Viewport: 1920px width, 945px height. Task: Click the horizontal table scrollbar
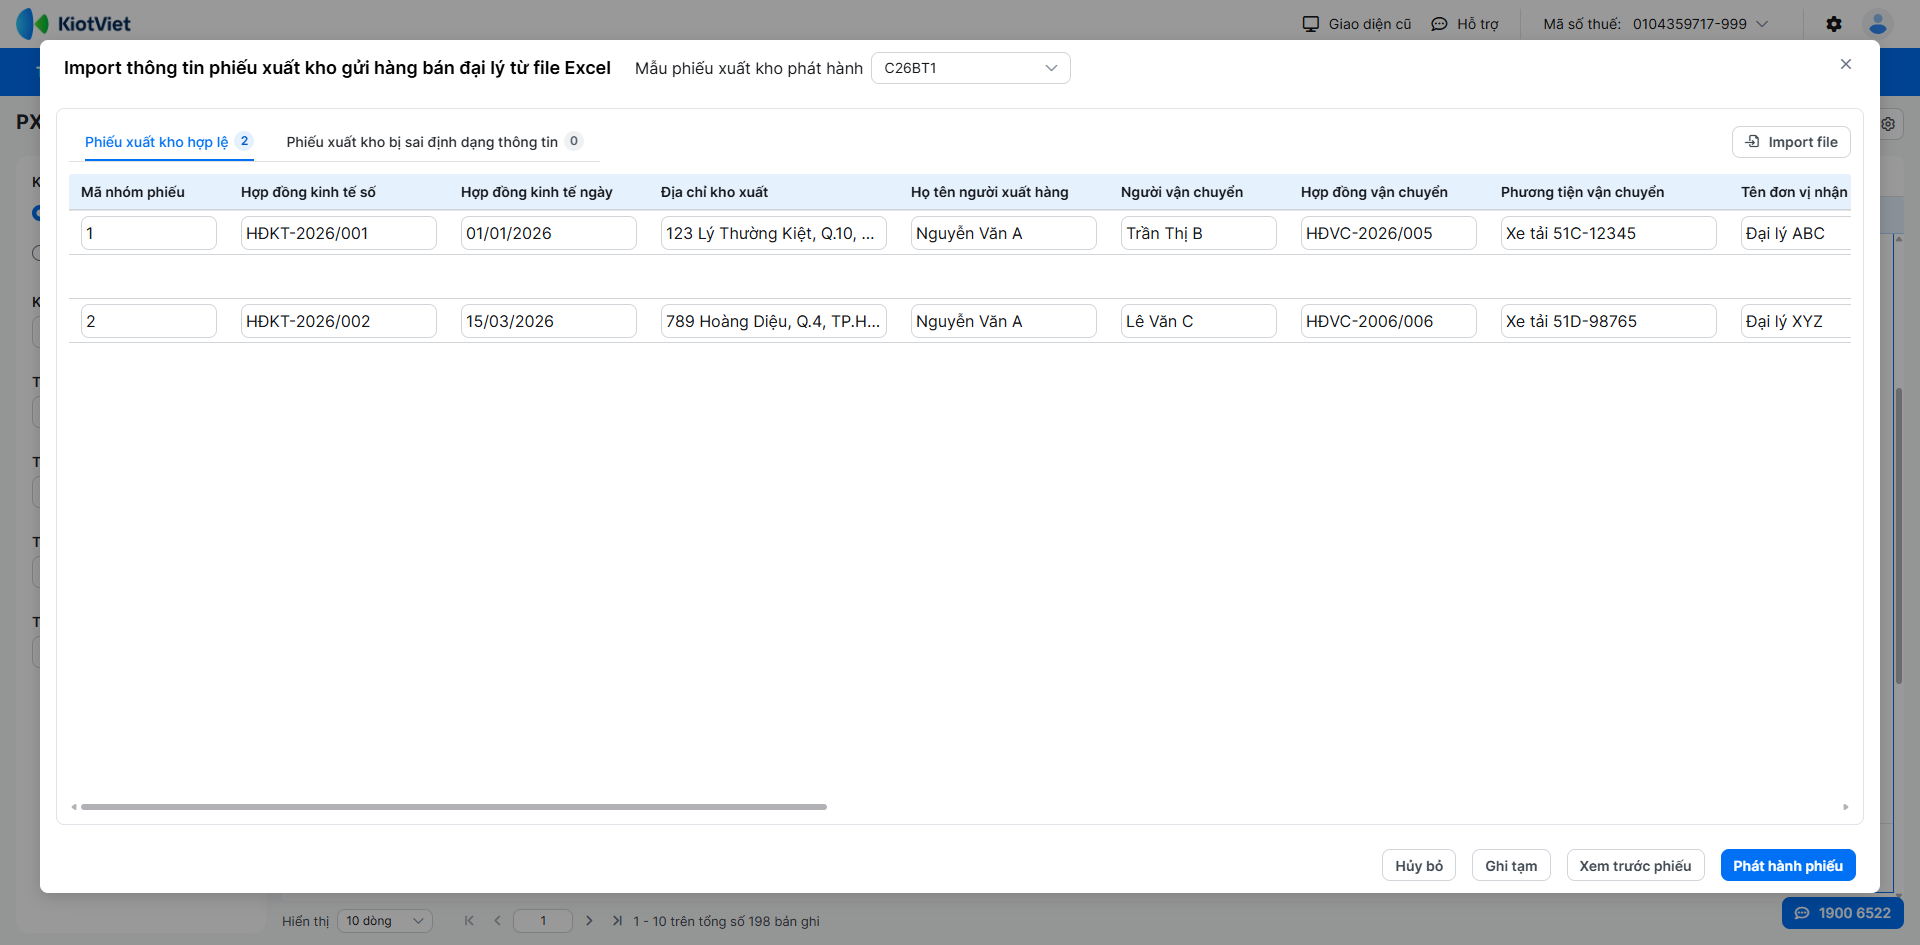[454, 807]
